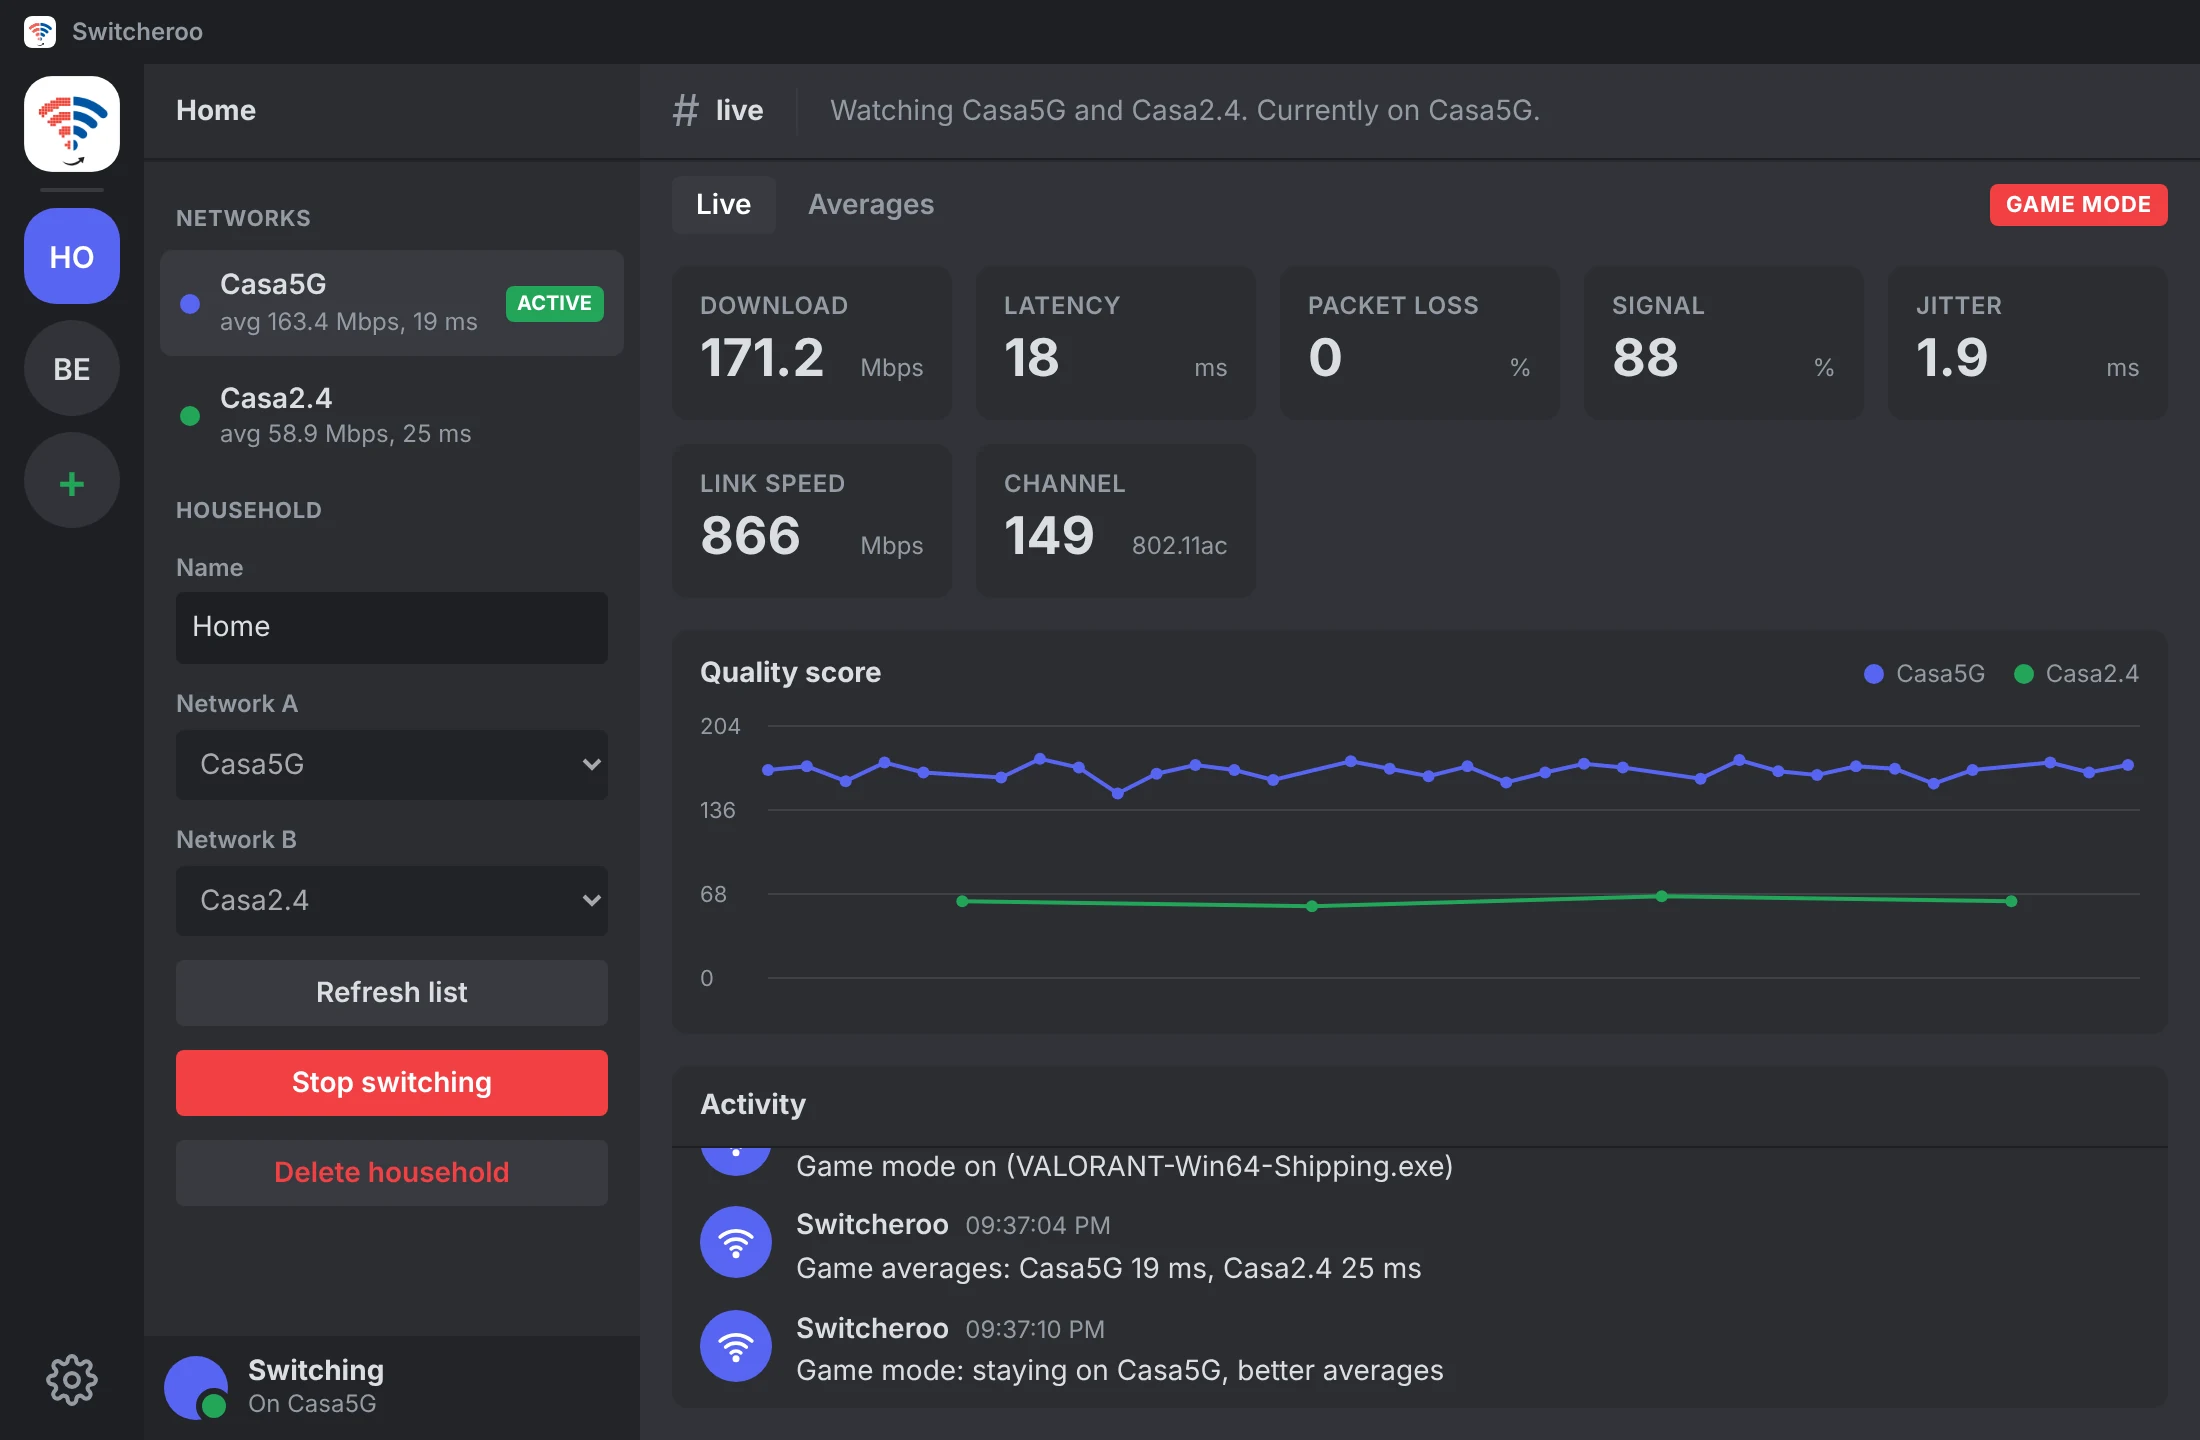2200x1440 pixels.
Task: Click the hash icon beside live
Action: (685, 110)
